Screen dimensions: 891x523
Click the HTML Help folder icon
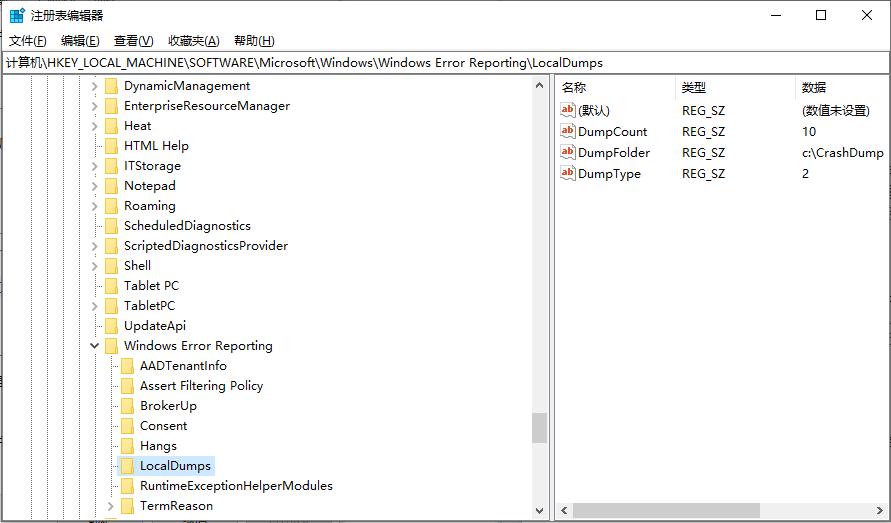pyautogui.click(x=111, y=146)
